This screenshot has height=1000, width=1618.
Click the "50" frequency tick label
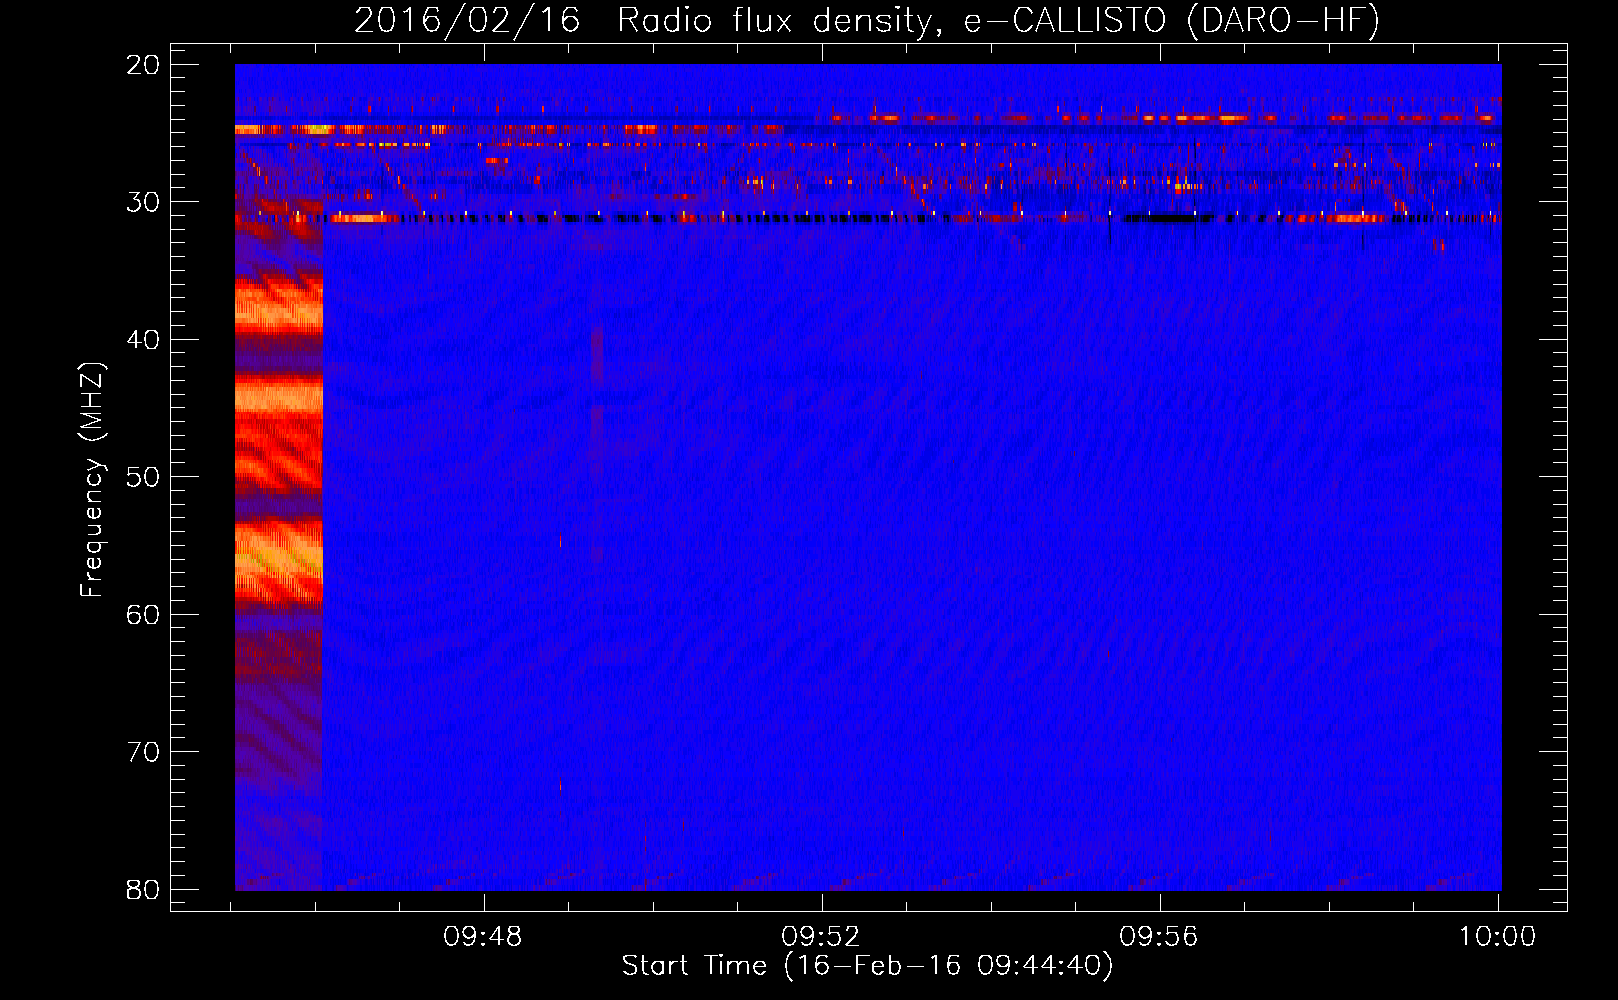pos(143,477)
